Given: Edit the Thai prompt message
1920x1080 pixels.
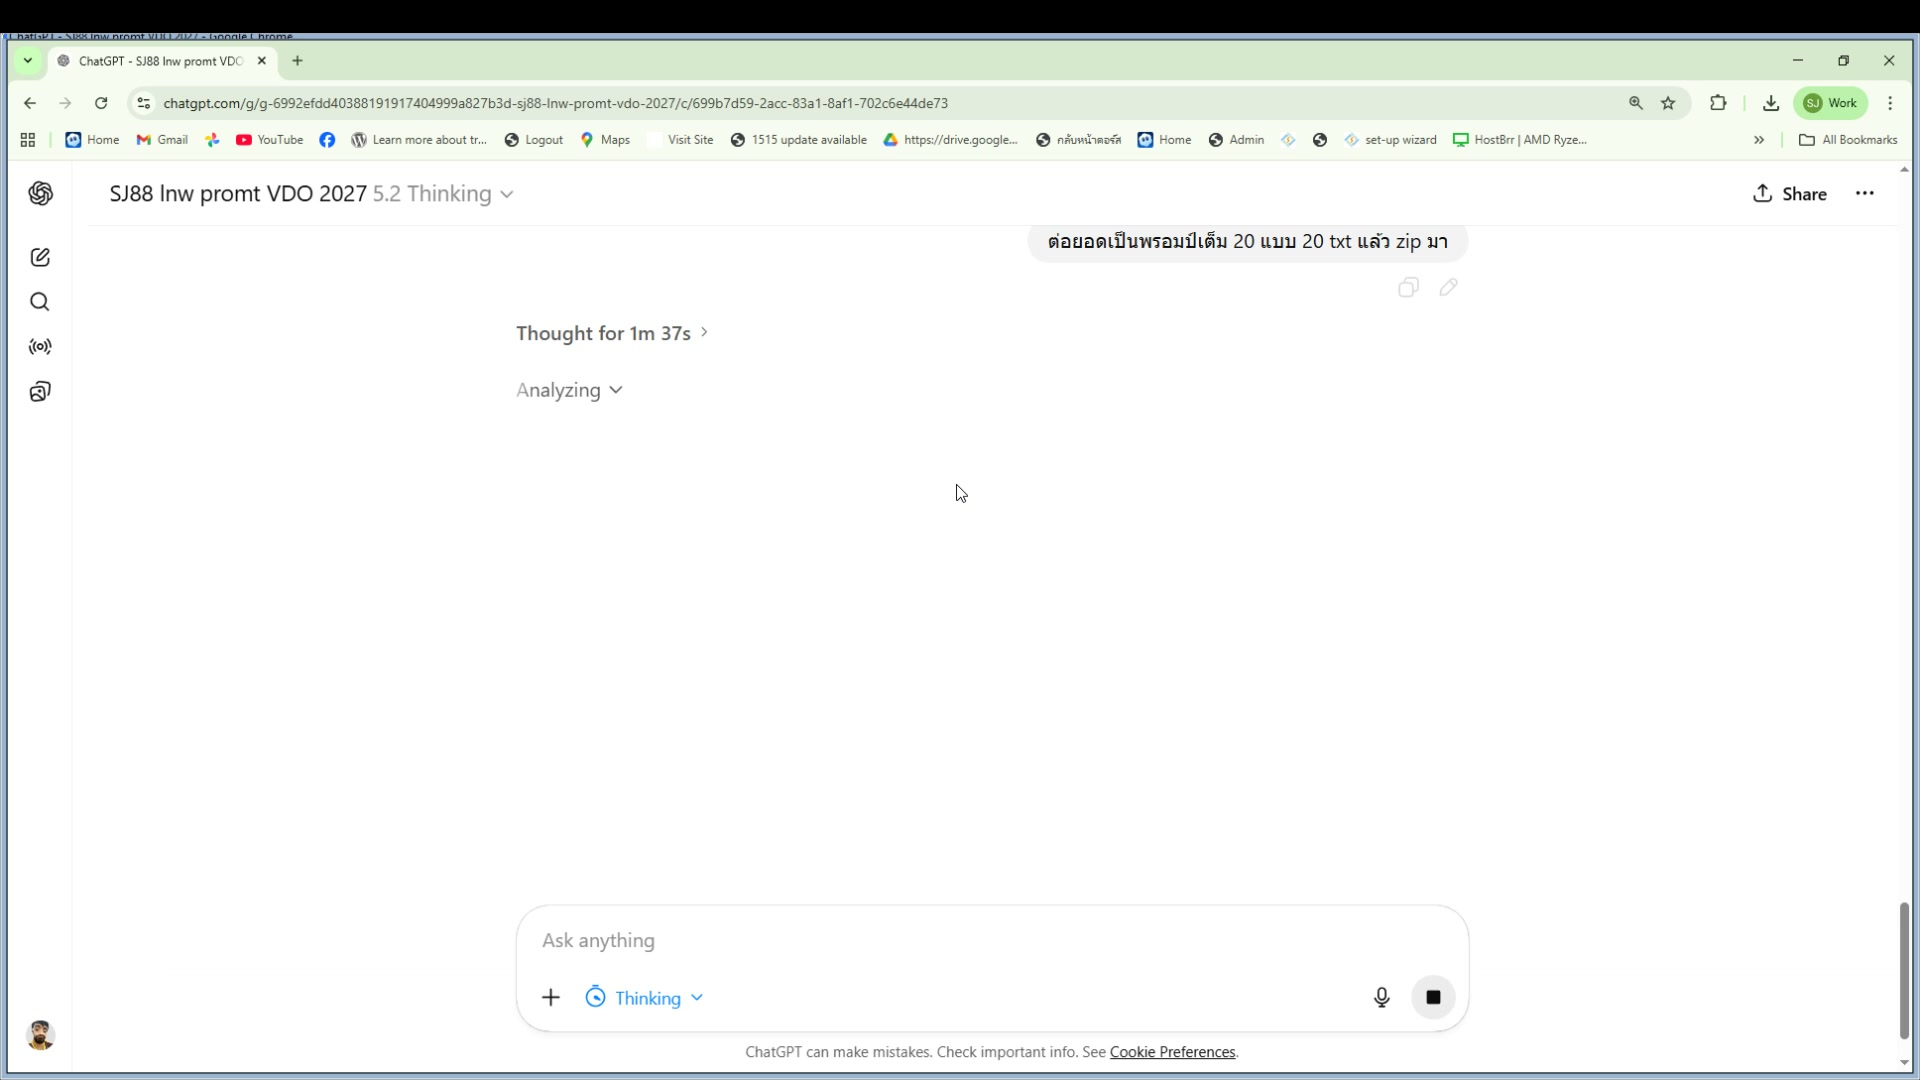Looking at the screenshot, I should [1448, 288].
